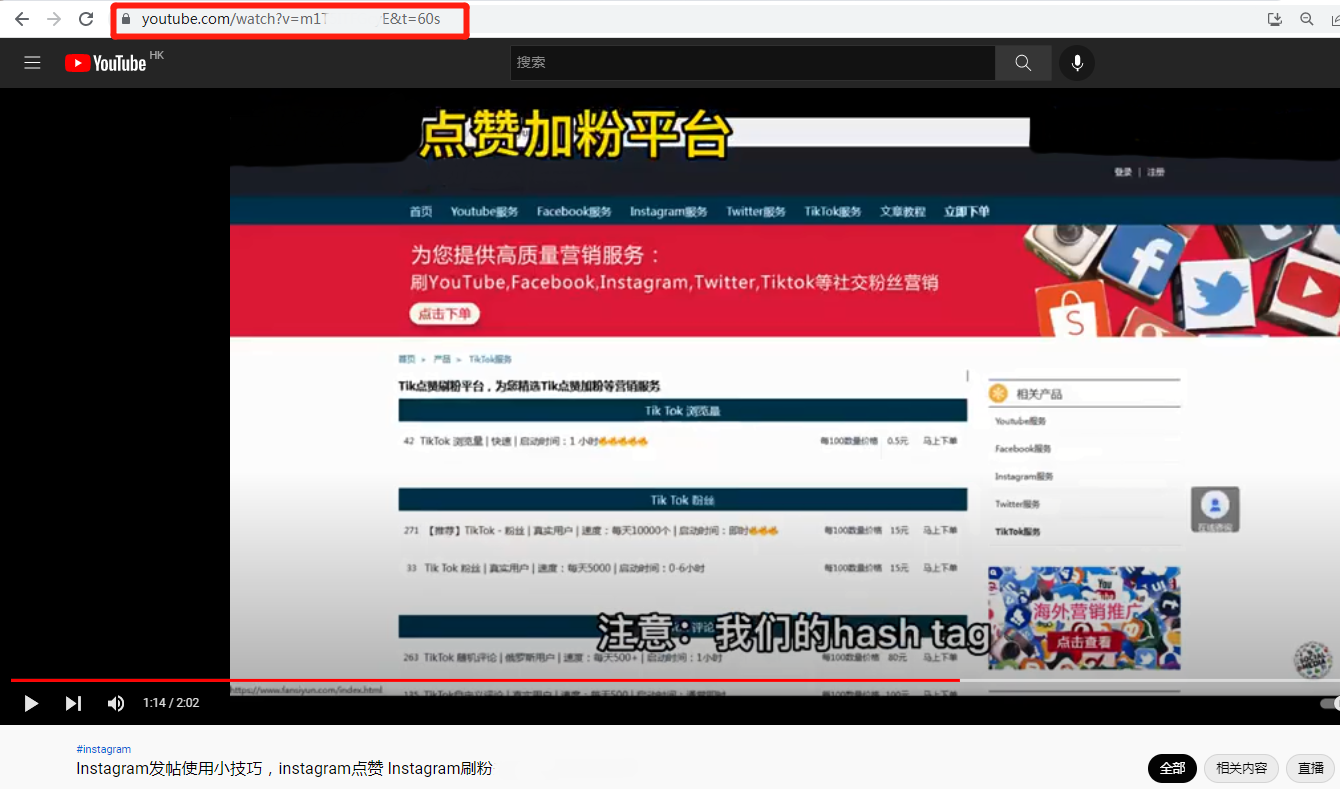The width and height of the screenshot is (1340, 789).
Task: Click the YouTube logo to go home
Action: [x=107, y=63]
